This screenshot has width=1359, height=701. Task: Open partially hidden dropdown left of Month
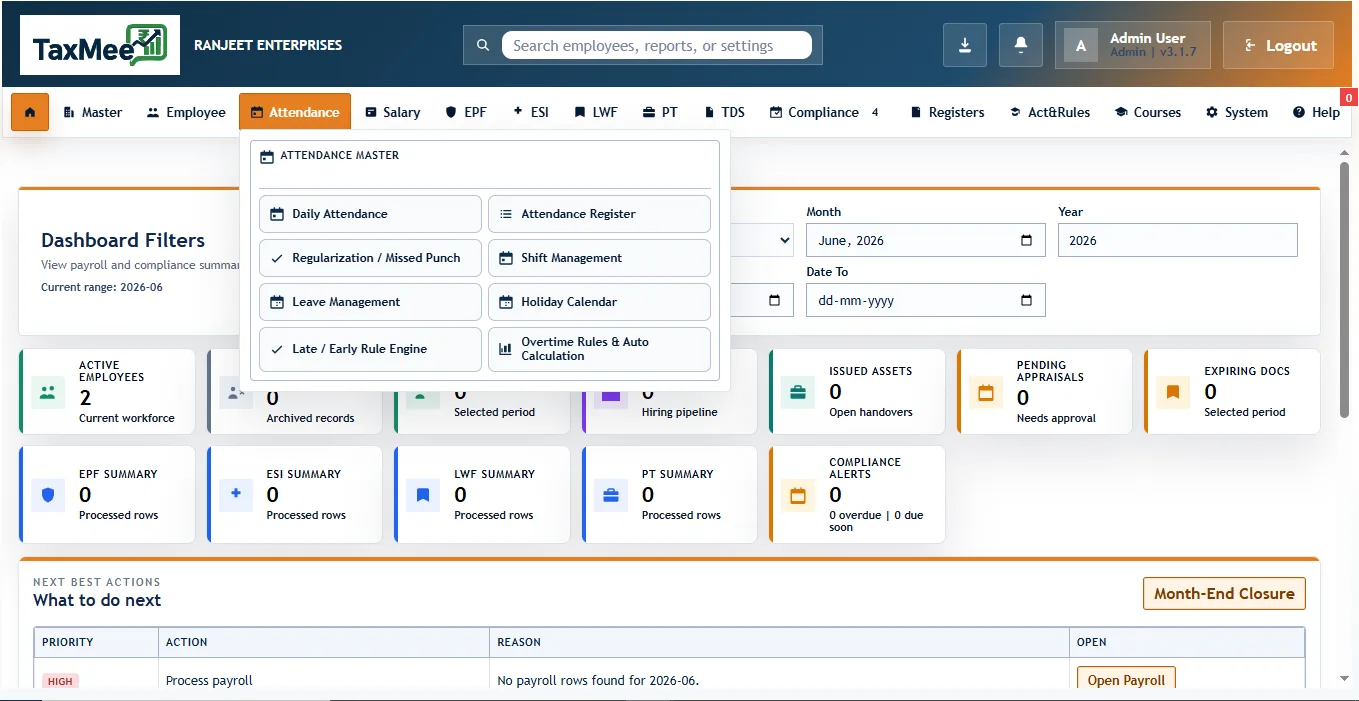coord(763,240)
